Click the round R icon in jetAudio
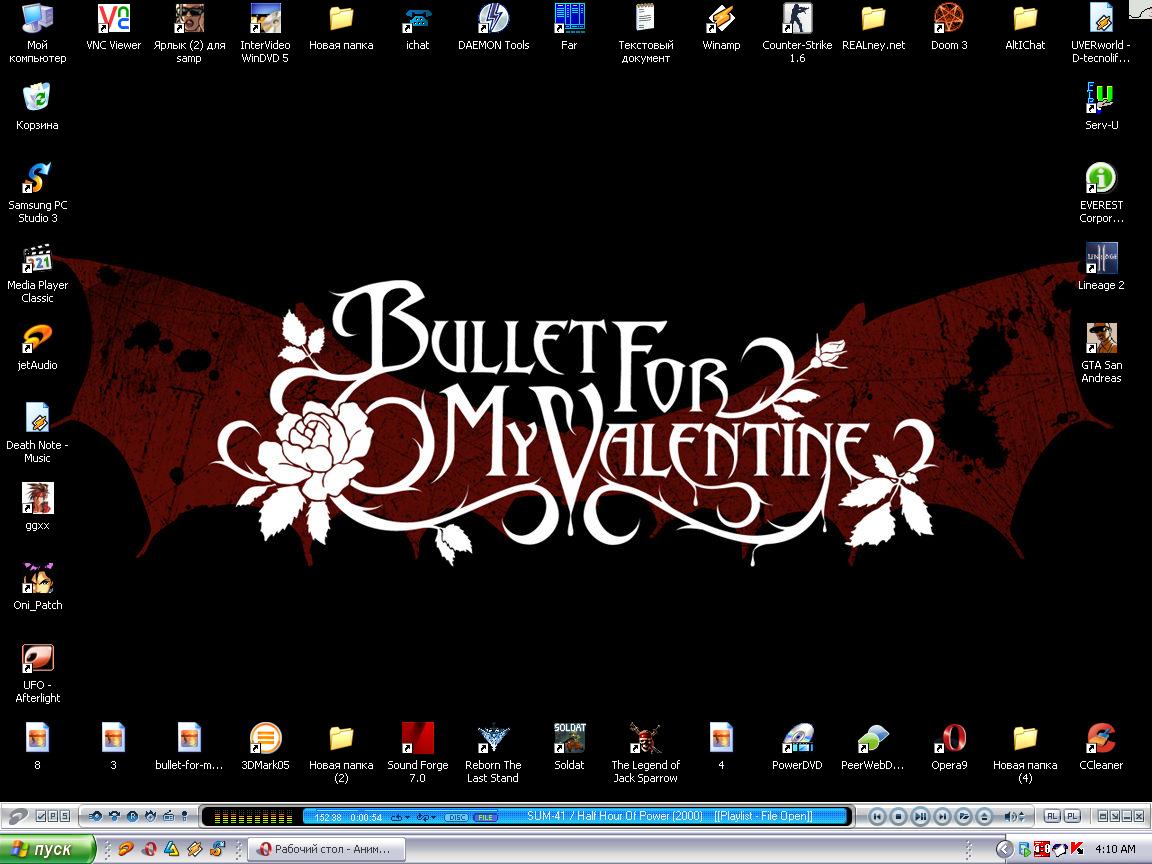Viewport: 1152px width, 864px height. point(132,816)
